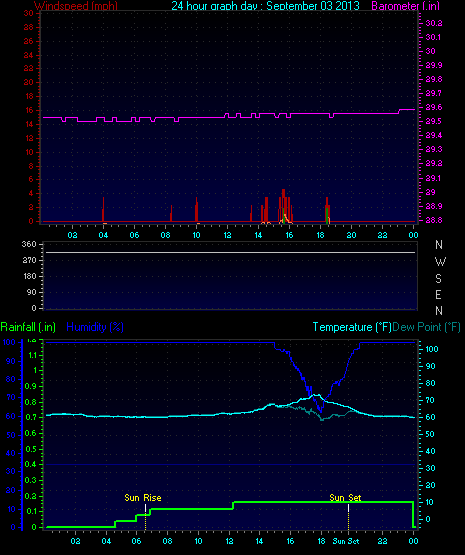Click the 360 degree wind direction tick

29,244
